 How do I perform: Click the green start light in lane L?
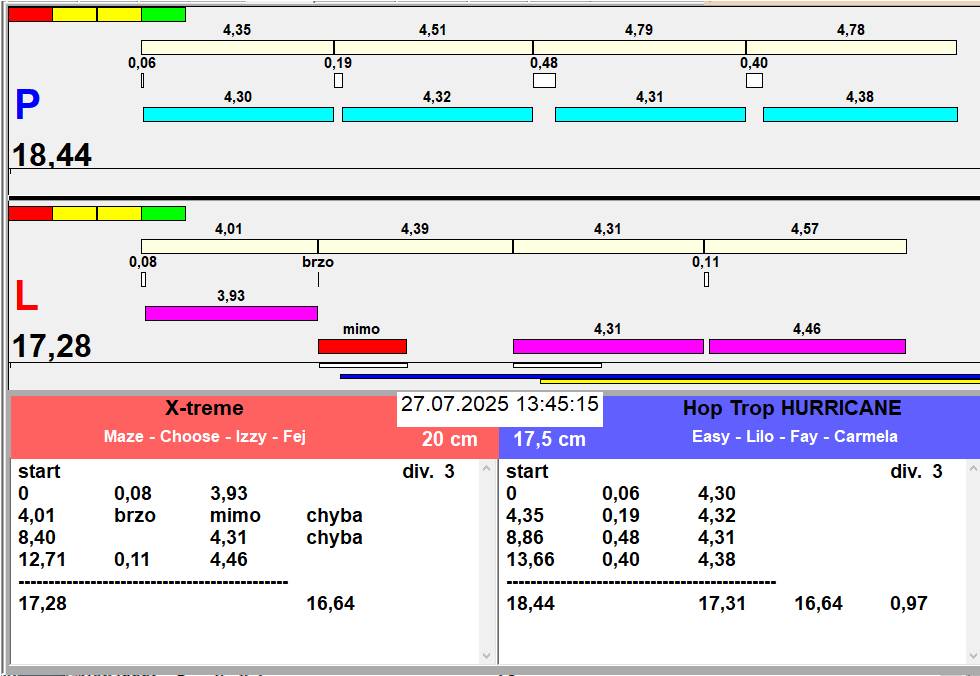pyautogui.click(x=163, y=213)
